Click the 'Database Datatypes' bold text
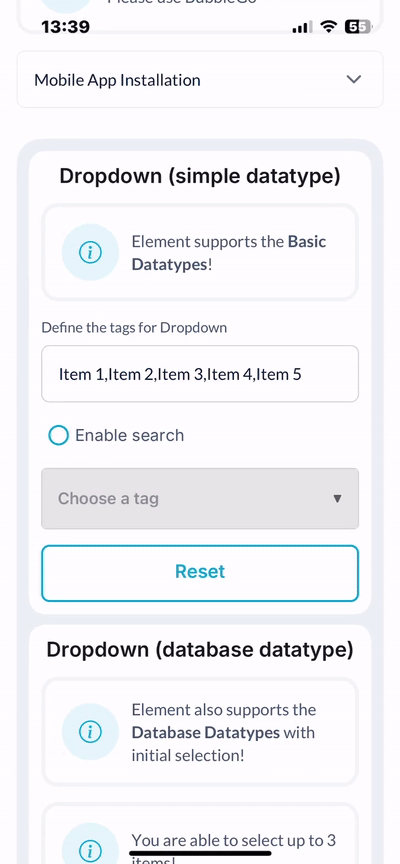The height and width of the screenshot is (864, 400). pyautogui.click(x=206, y=732)
